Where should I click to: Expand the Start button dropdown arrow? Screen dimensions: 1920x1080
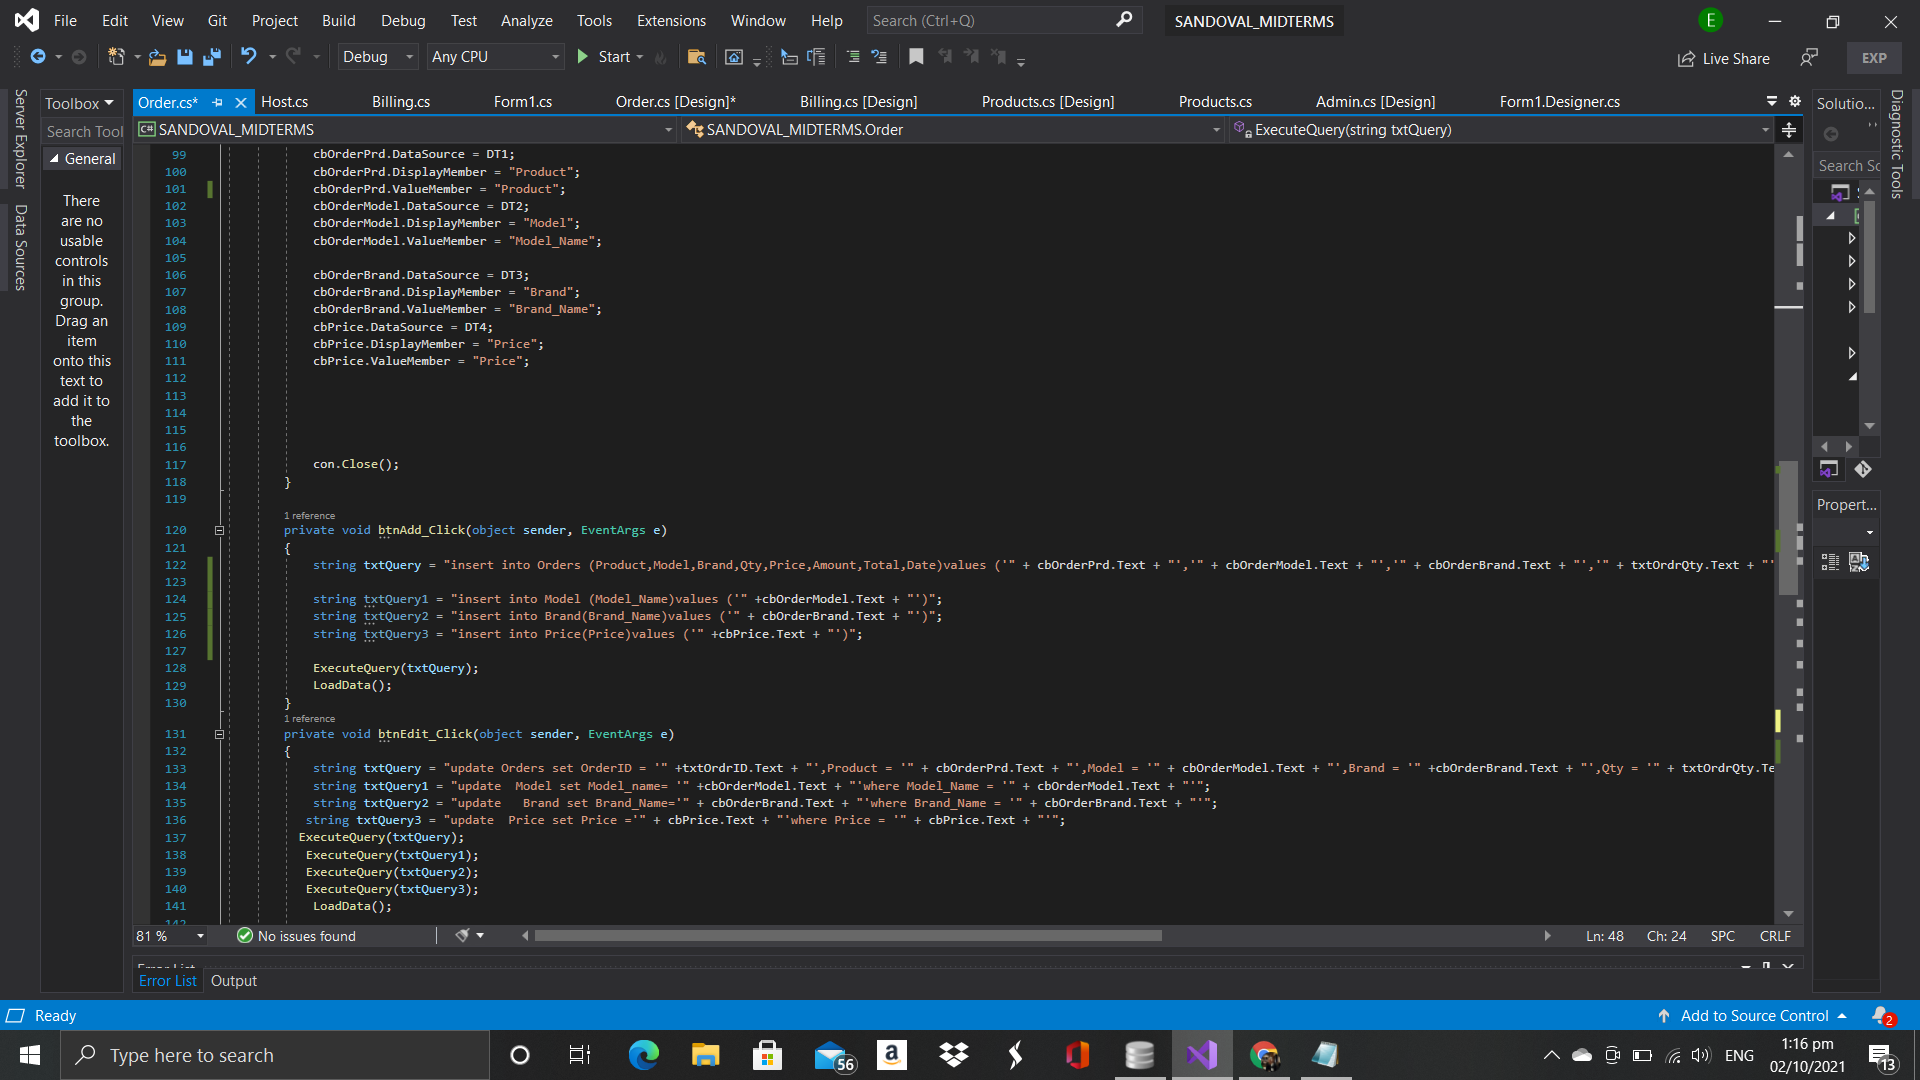[640, 57]
